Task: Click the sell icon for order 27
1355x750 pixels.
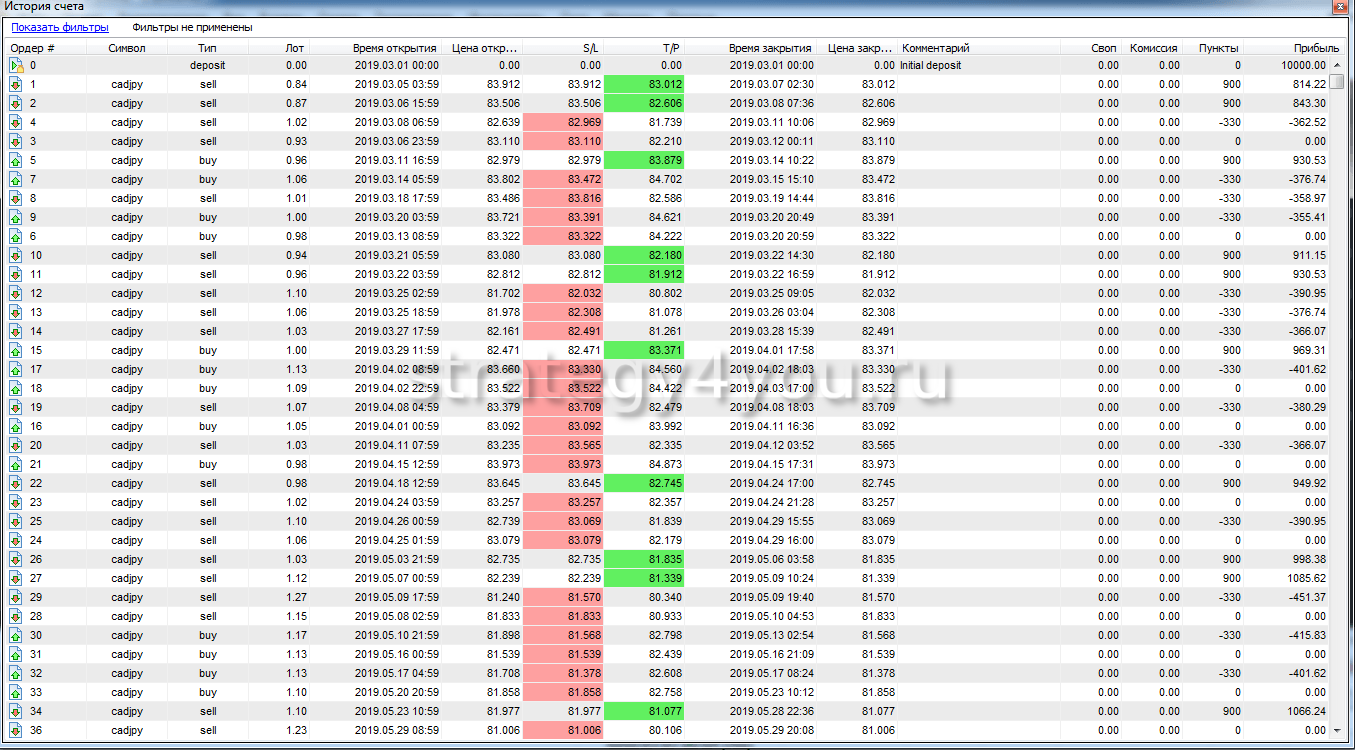Action: click(x=16, y=579)
